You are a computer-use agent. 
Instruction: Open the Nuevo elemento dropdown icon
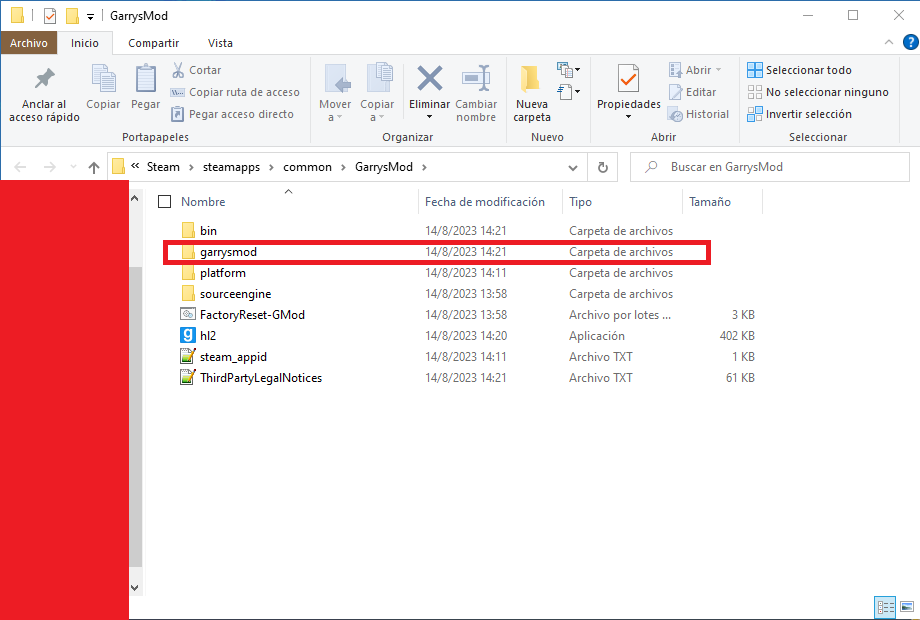click(x=568, y=70)
